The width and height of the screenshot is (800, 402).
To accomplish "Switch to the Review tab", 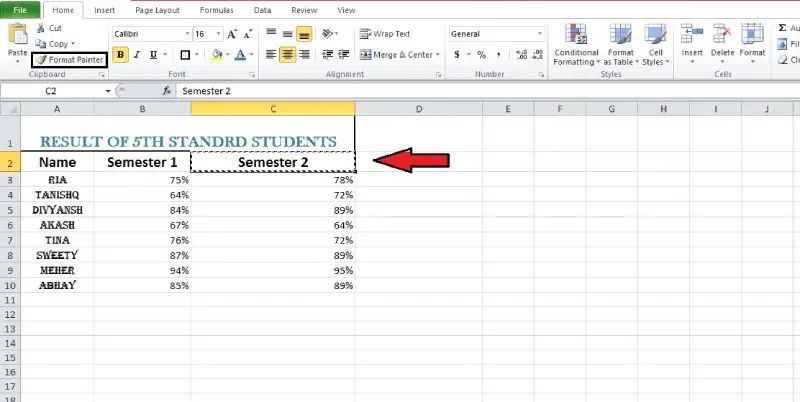I will (x=304, y=10).
